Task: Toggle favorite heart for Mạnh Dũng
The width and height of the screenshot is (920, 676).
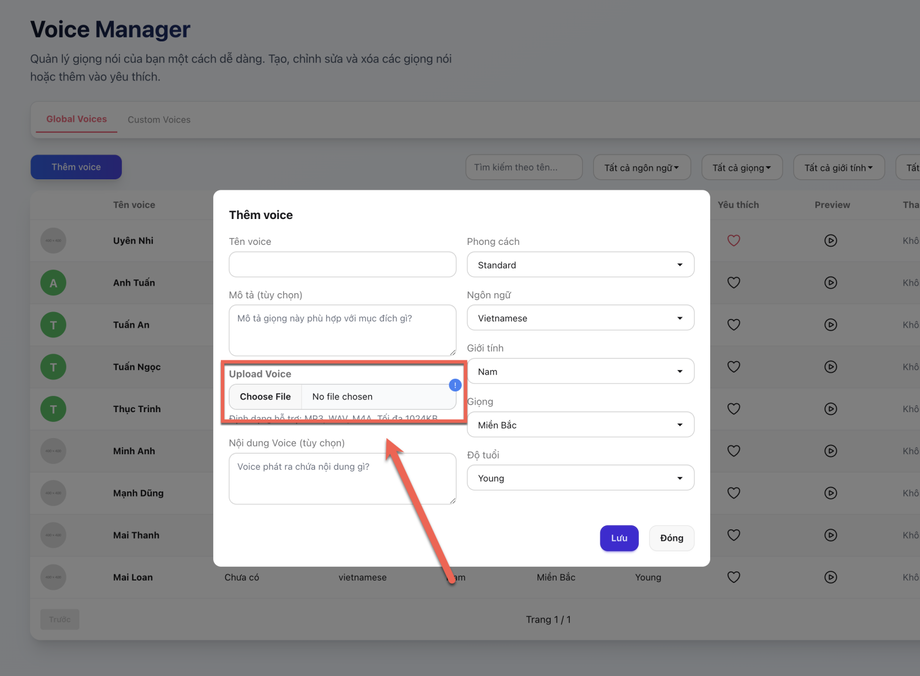Action: pyautogui.click(x=734, y=493)
